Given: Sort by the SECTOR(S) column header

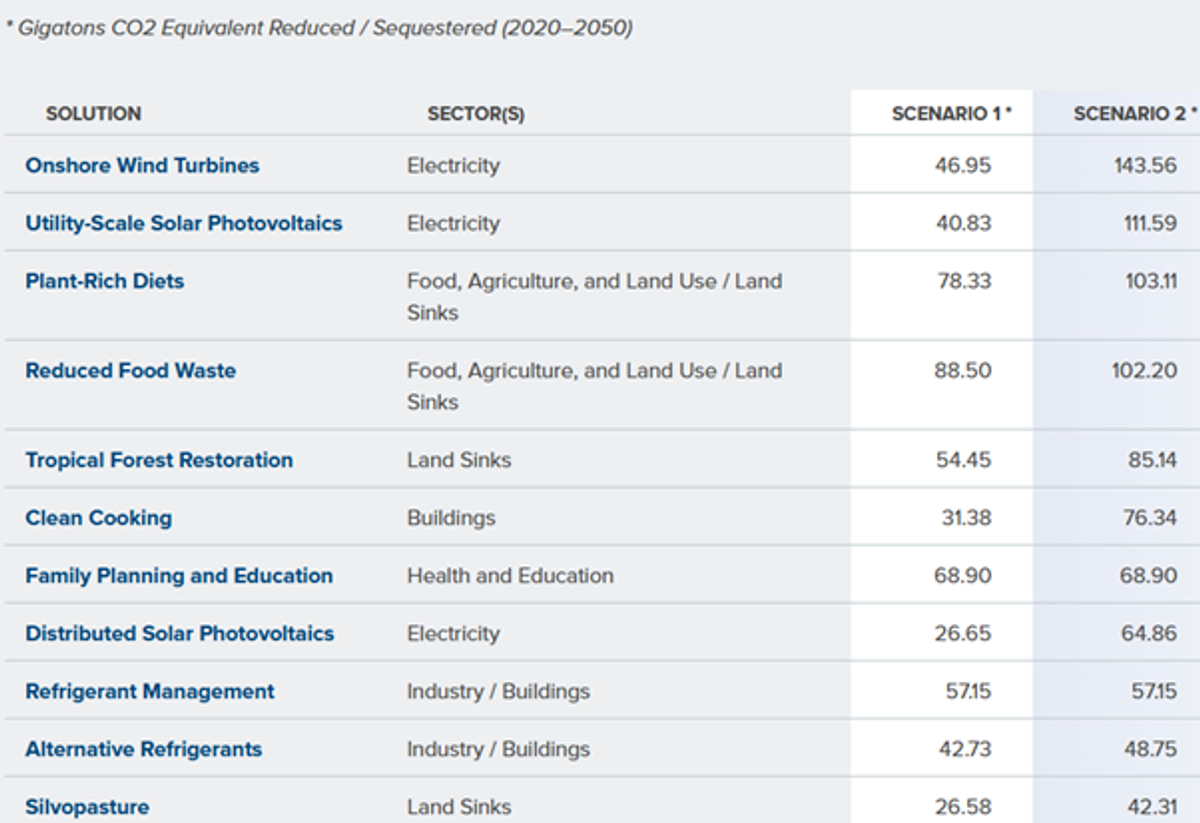Looking at the screenshot, I should (476, 114).
